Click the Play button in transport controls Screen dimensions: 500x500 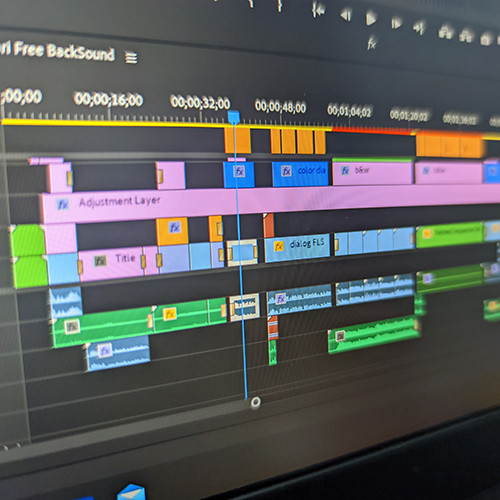point(371,18)
